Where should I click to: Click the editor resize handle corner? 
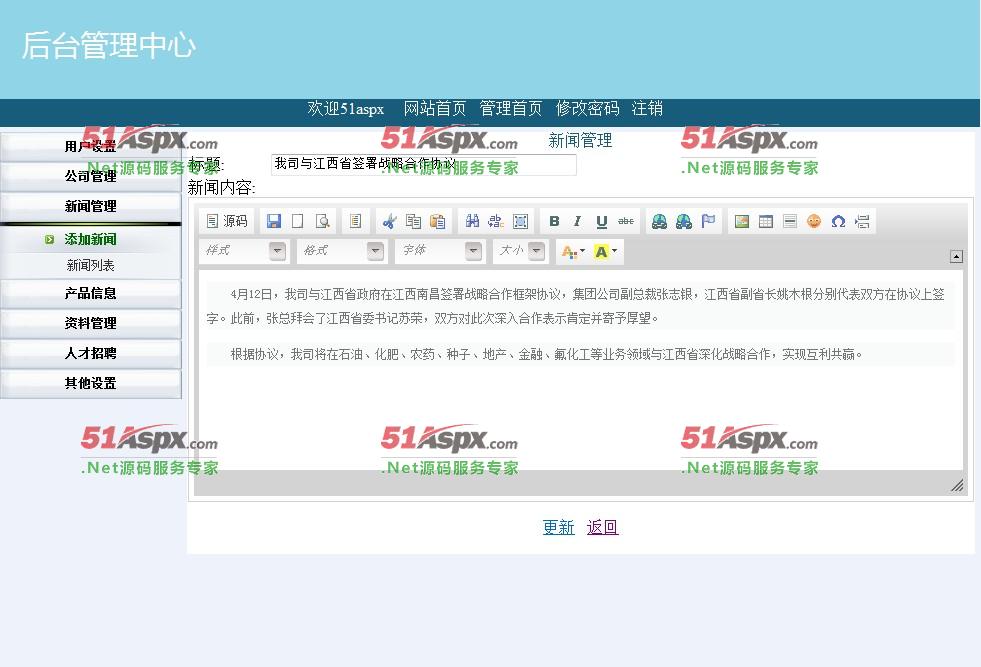(x=957, y=485)
